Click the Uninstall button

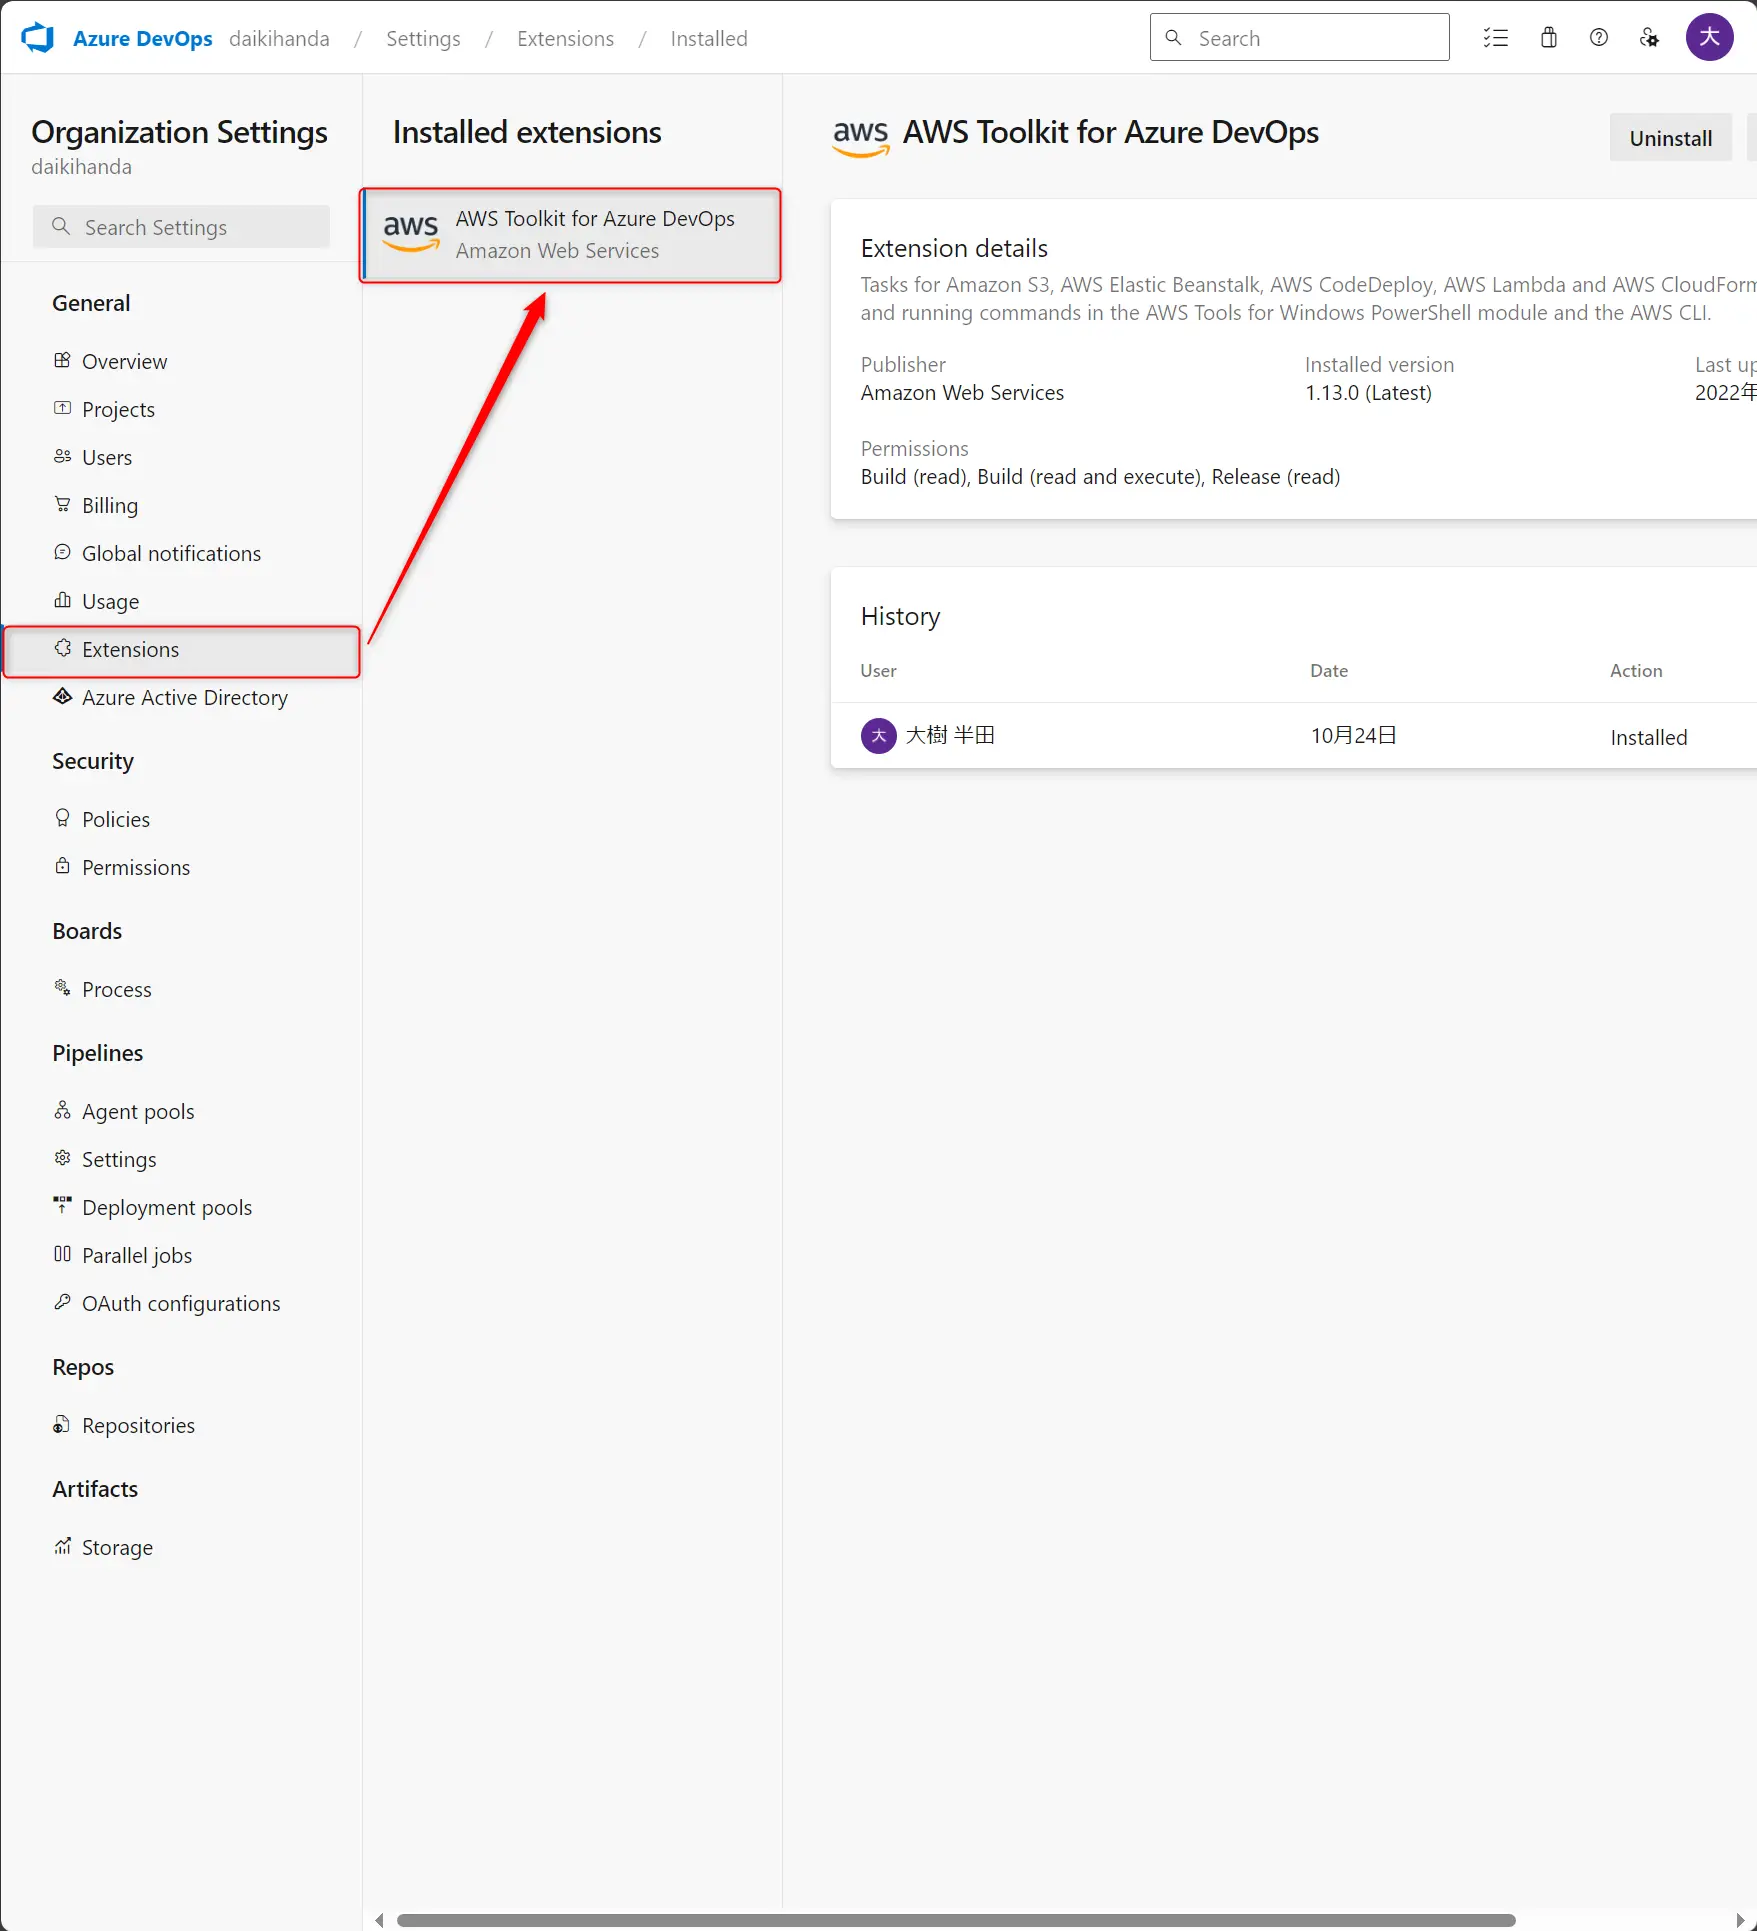[x=1670, y=138]
